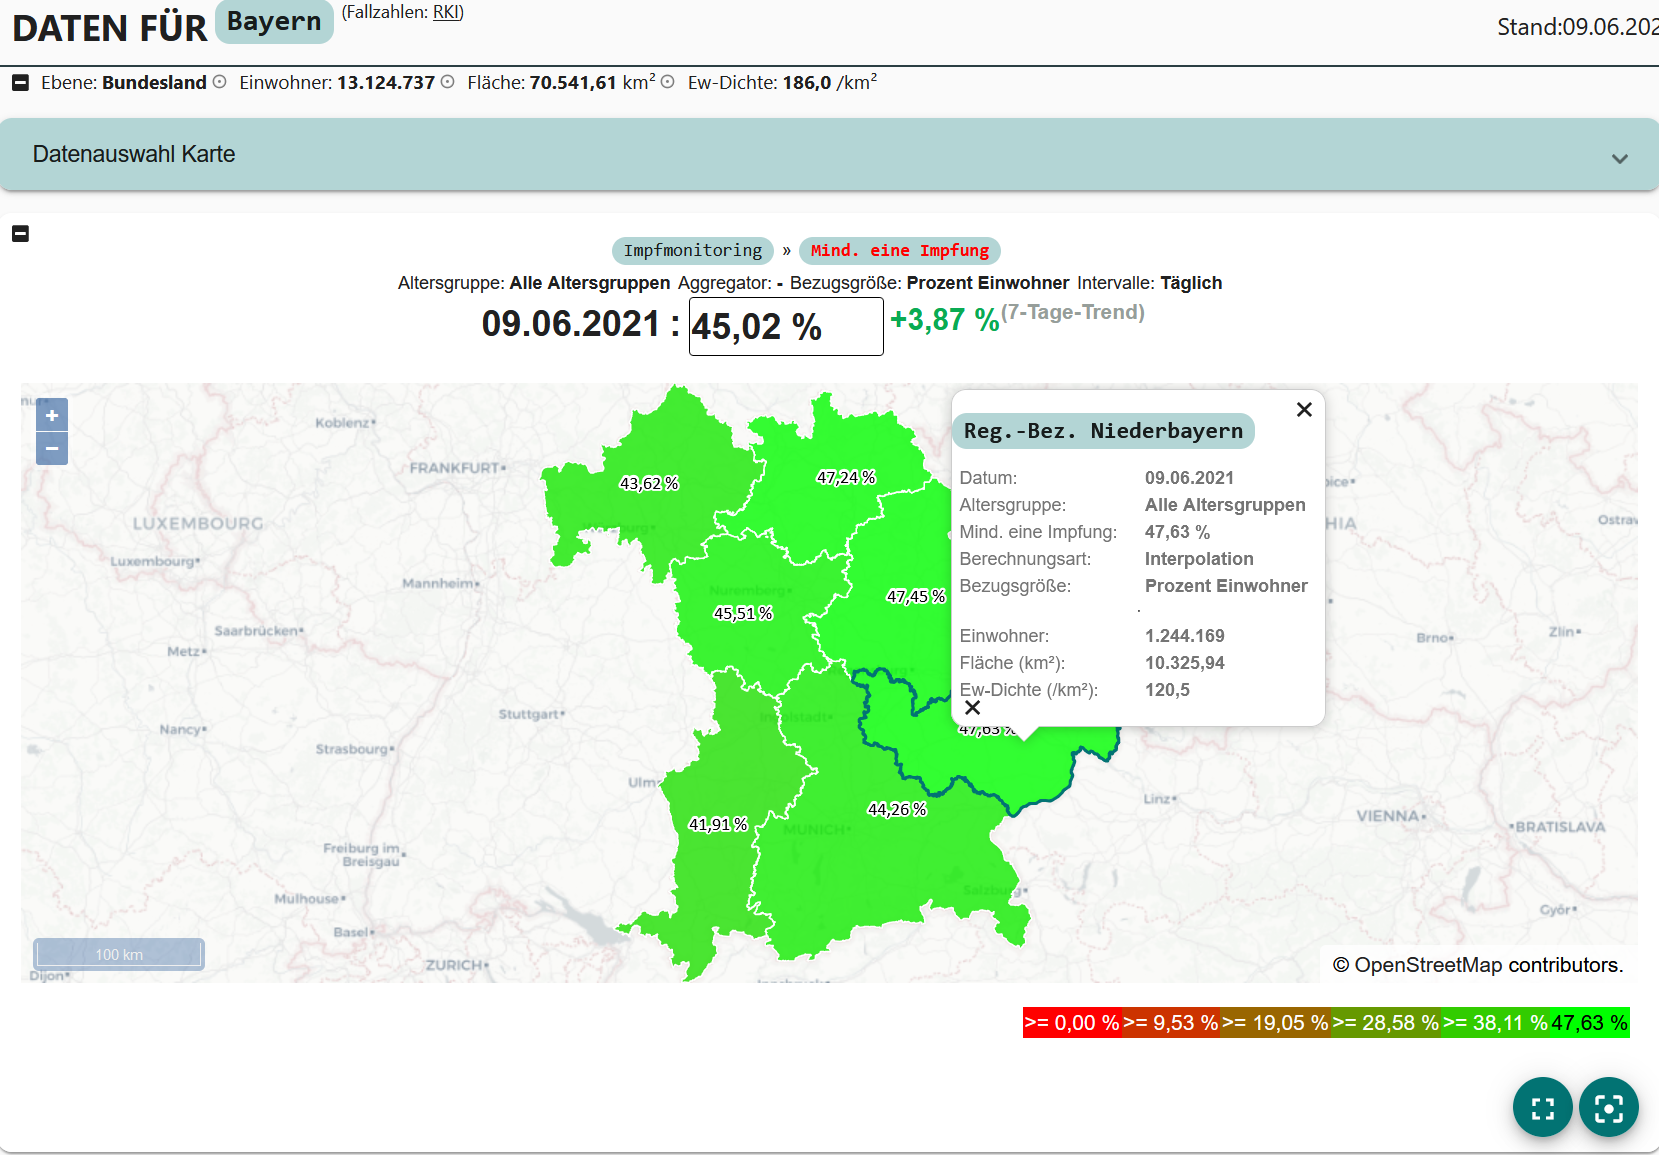The height and width of the screenshot is (1155, 1659).
Task: Click the red >= 0,00 % legend swatch
Action: point(1072,1023)
